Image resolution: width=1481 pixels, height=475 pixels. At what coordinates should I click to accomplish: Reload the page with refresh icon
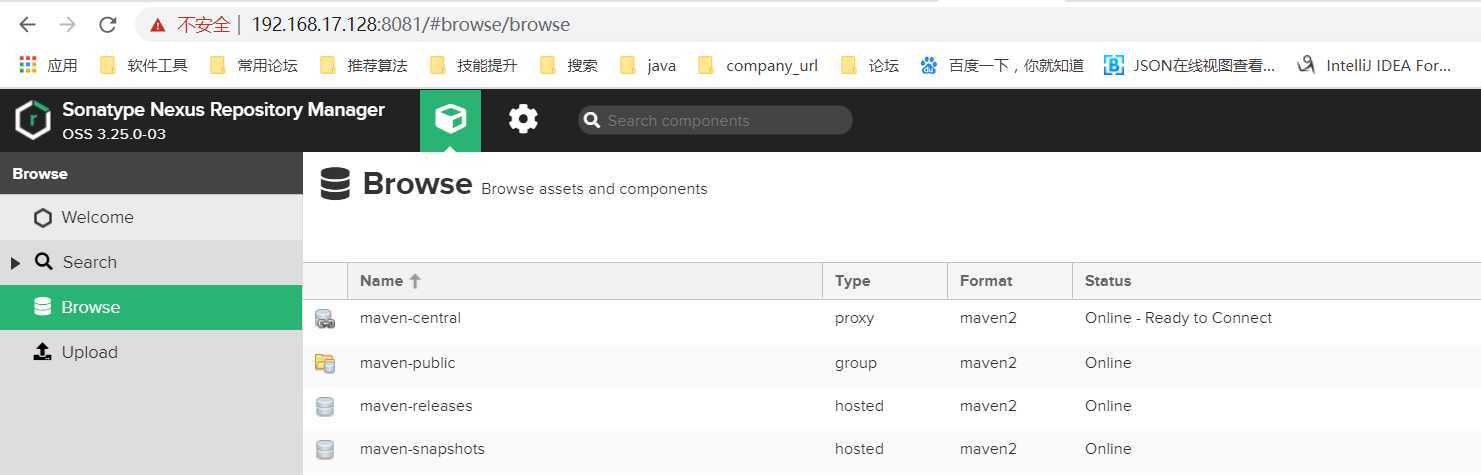click(x=108, y=25)
